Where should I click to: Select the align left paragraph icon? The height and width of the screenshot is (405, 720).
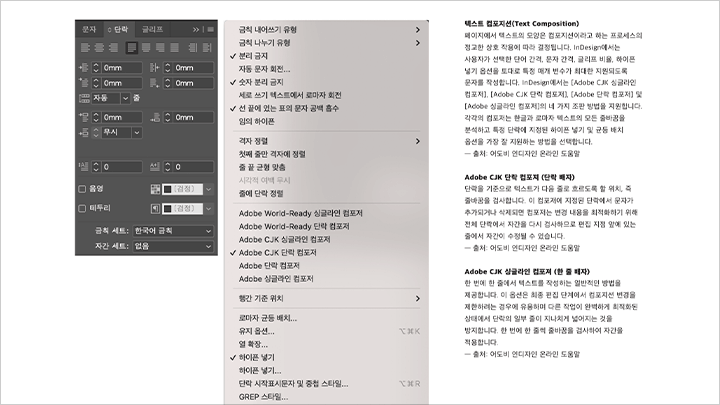pyautogui.click(x=85, y=47)
